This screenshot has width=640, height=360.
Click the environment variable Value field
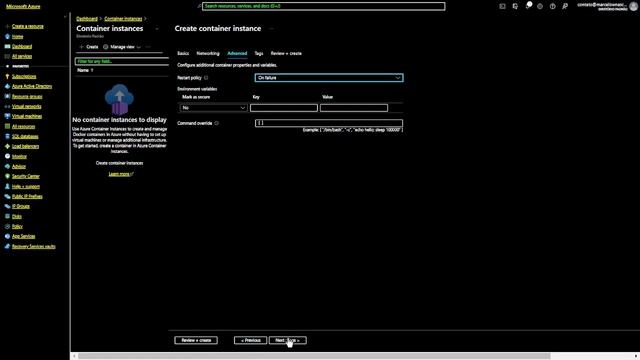354,108
